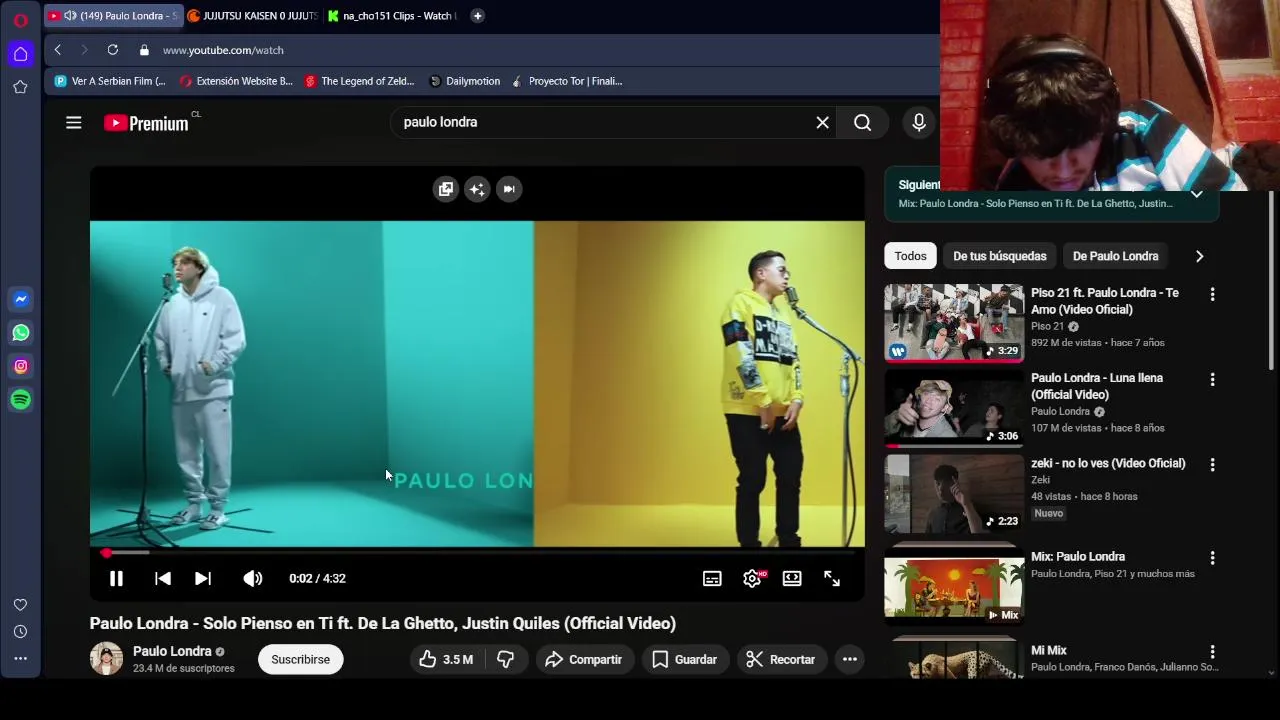Skip to previous video
Viewport: 1280px width, 720px height.
tap(163, 578)
